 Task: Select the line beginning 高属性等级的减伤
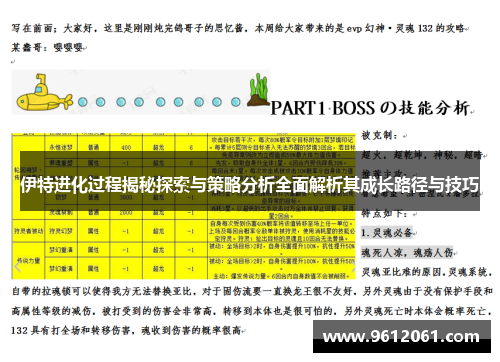(252, 311)
